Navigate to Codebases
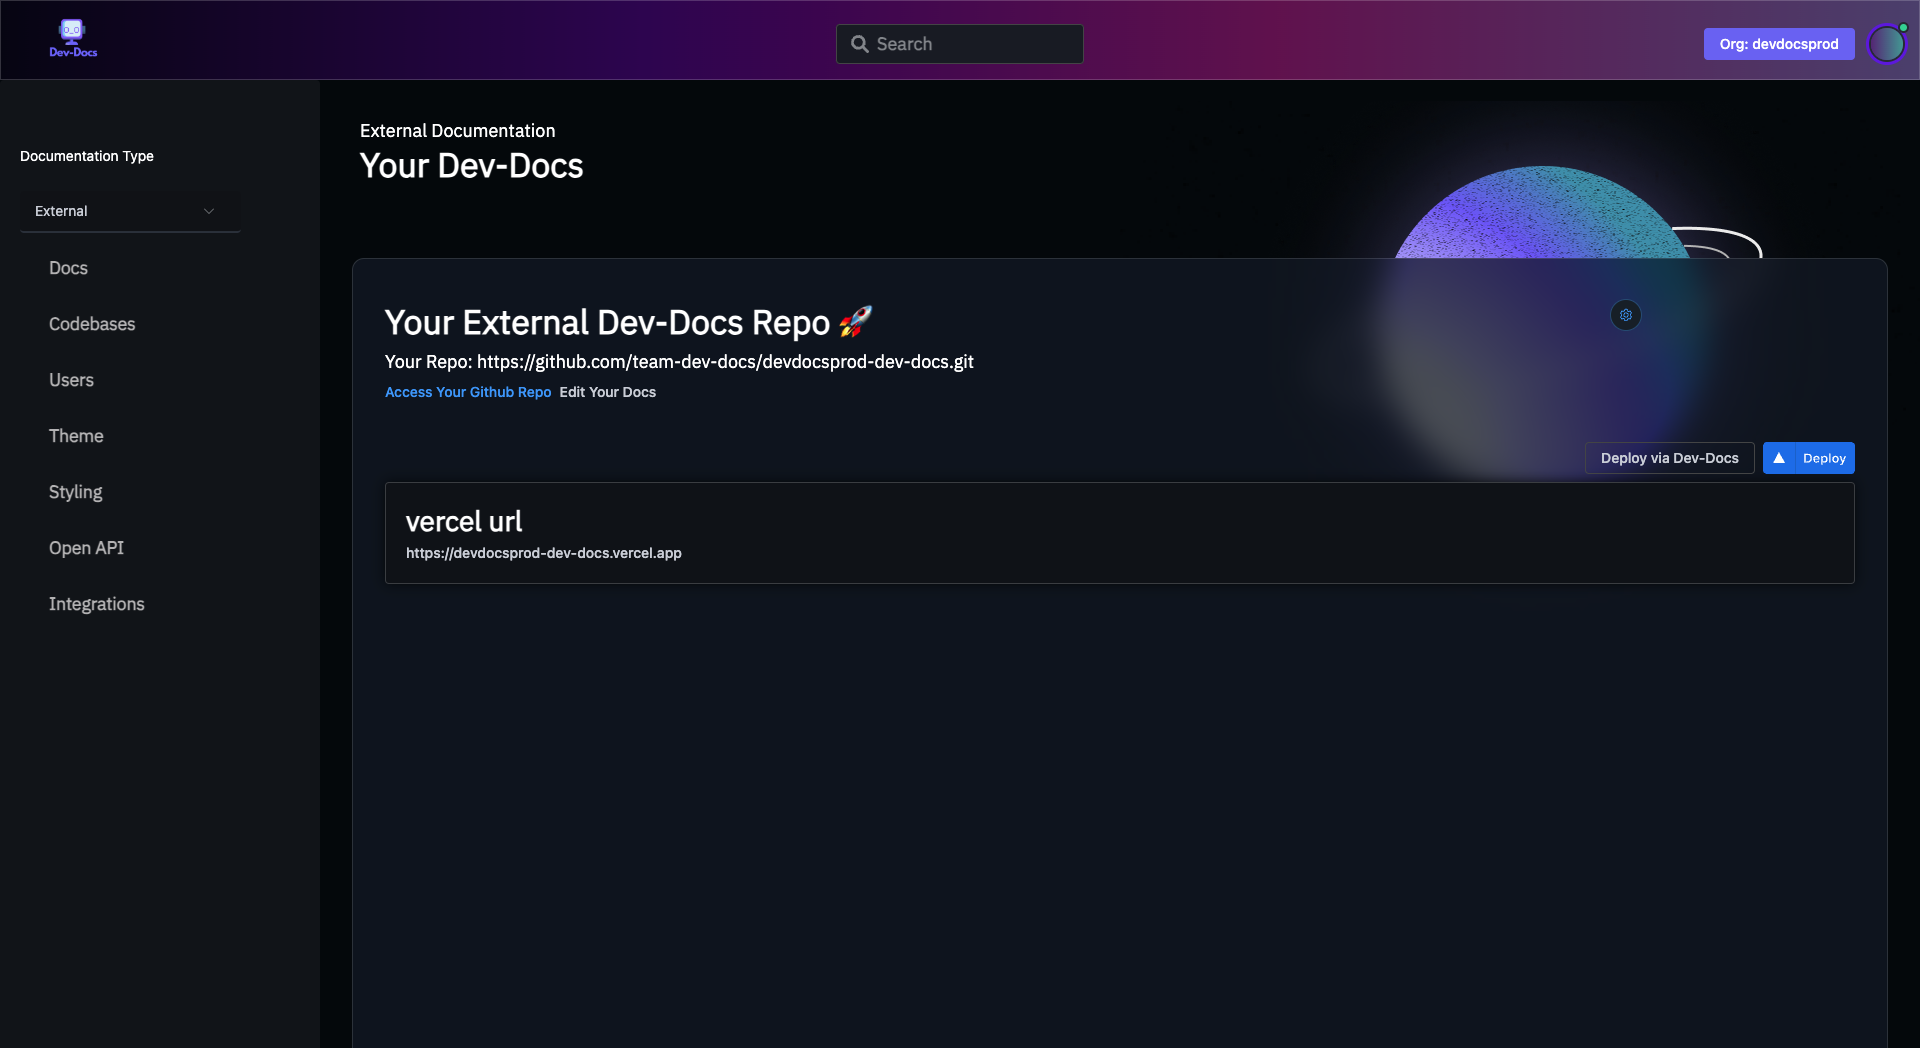The height and width of the screenshot is (1048, 1920). tap(92, 324)
